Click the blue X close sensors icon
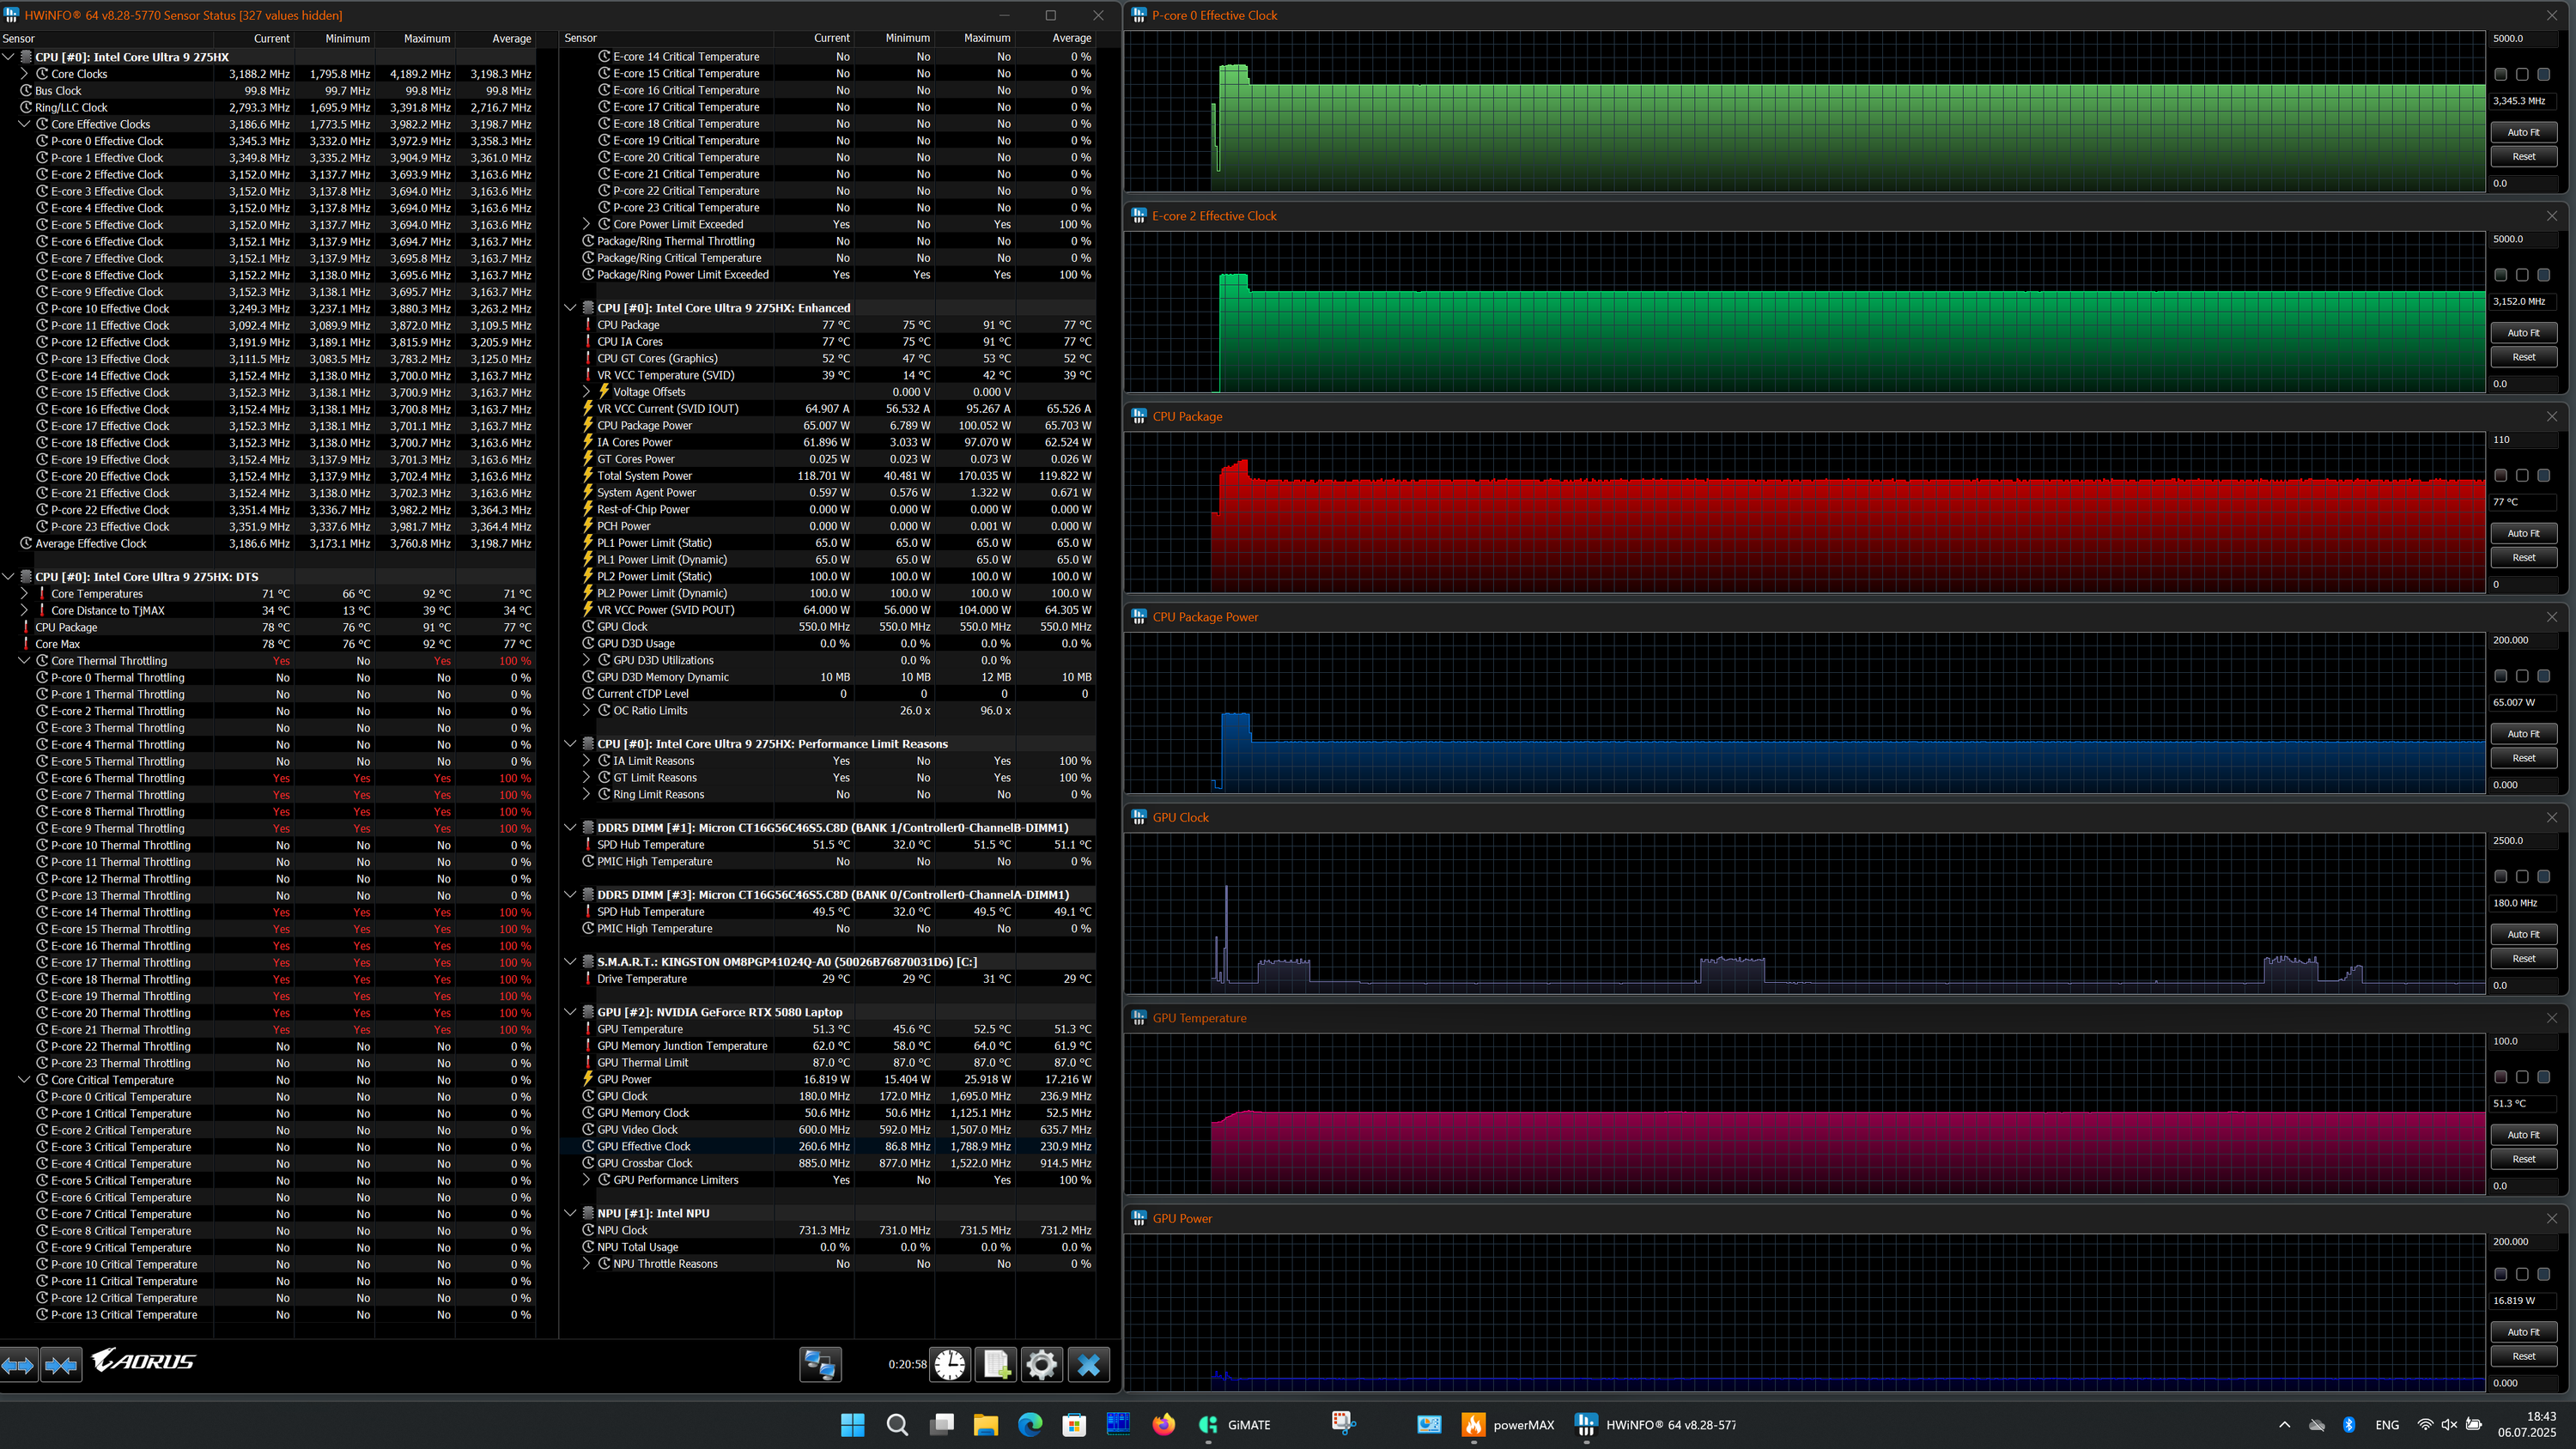The height and width of the screenshot is (1449, 2576). tap(1088, 1364)
